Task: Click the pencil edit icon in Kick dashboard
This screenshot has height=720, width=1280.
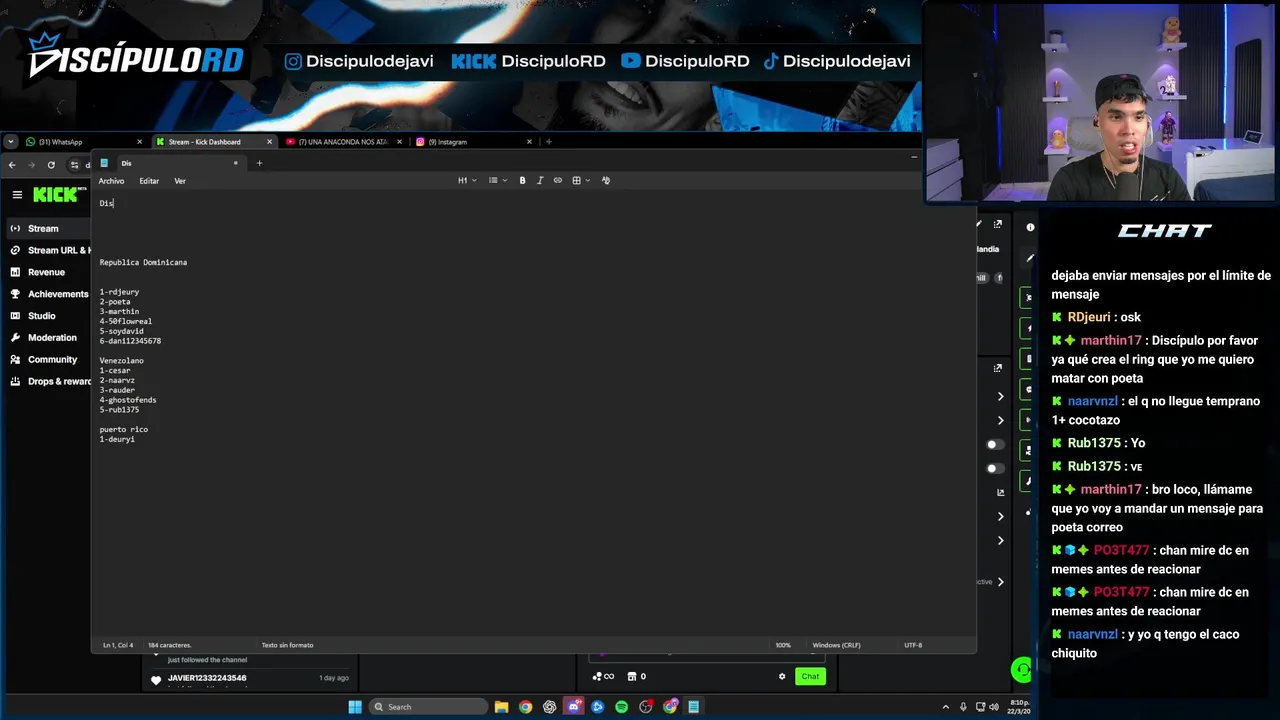Action: [1030, 258]
